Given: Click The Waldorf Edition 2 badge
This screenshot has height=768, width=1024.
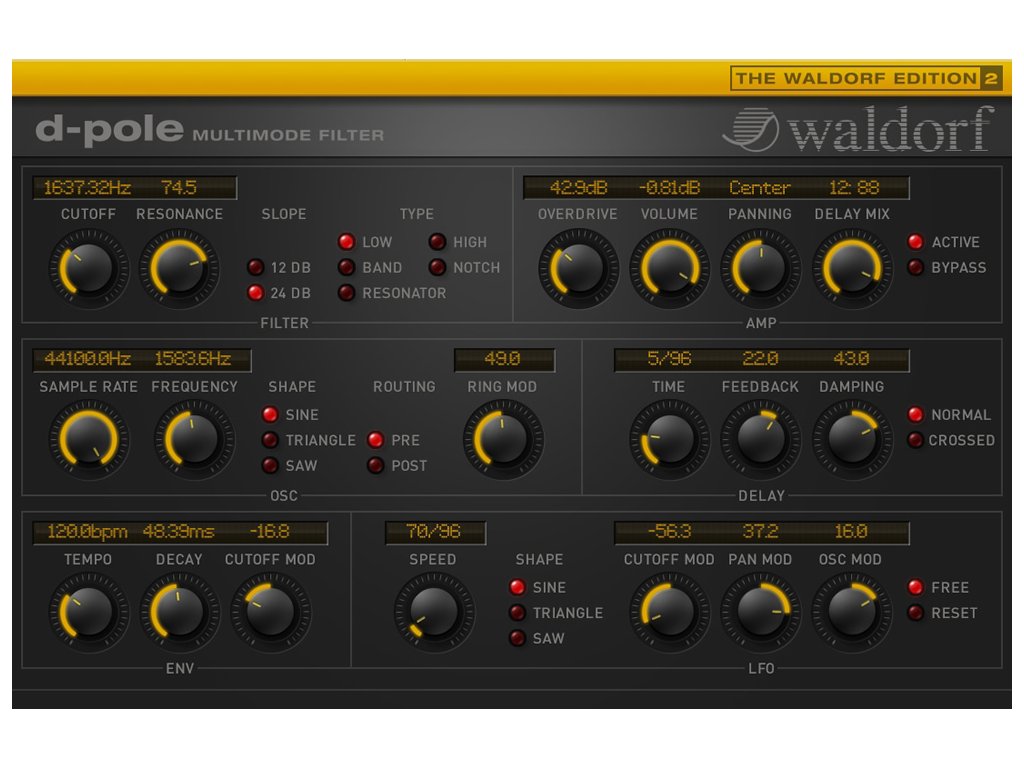Looking at the screenshot, I should tap(866, 78).
